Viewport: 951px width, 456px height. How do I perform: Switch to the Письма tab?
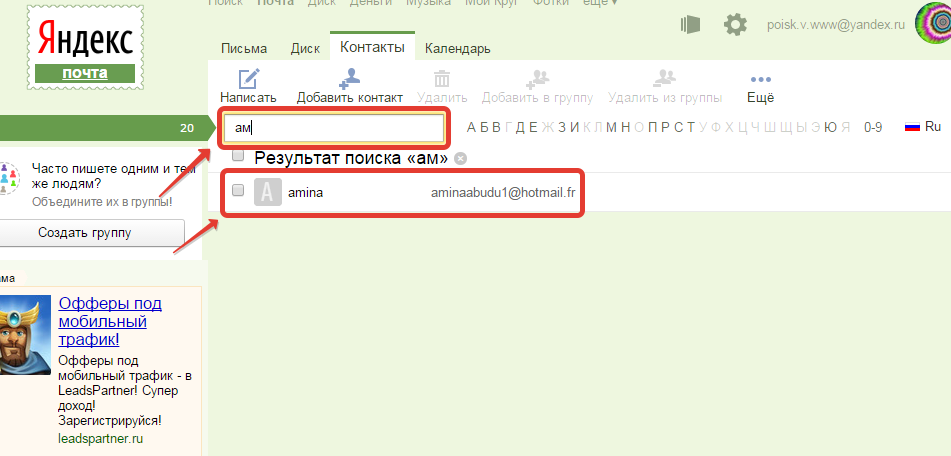(x=244, y=48)
